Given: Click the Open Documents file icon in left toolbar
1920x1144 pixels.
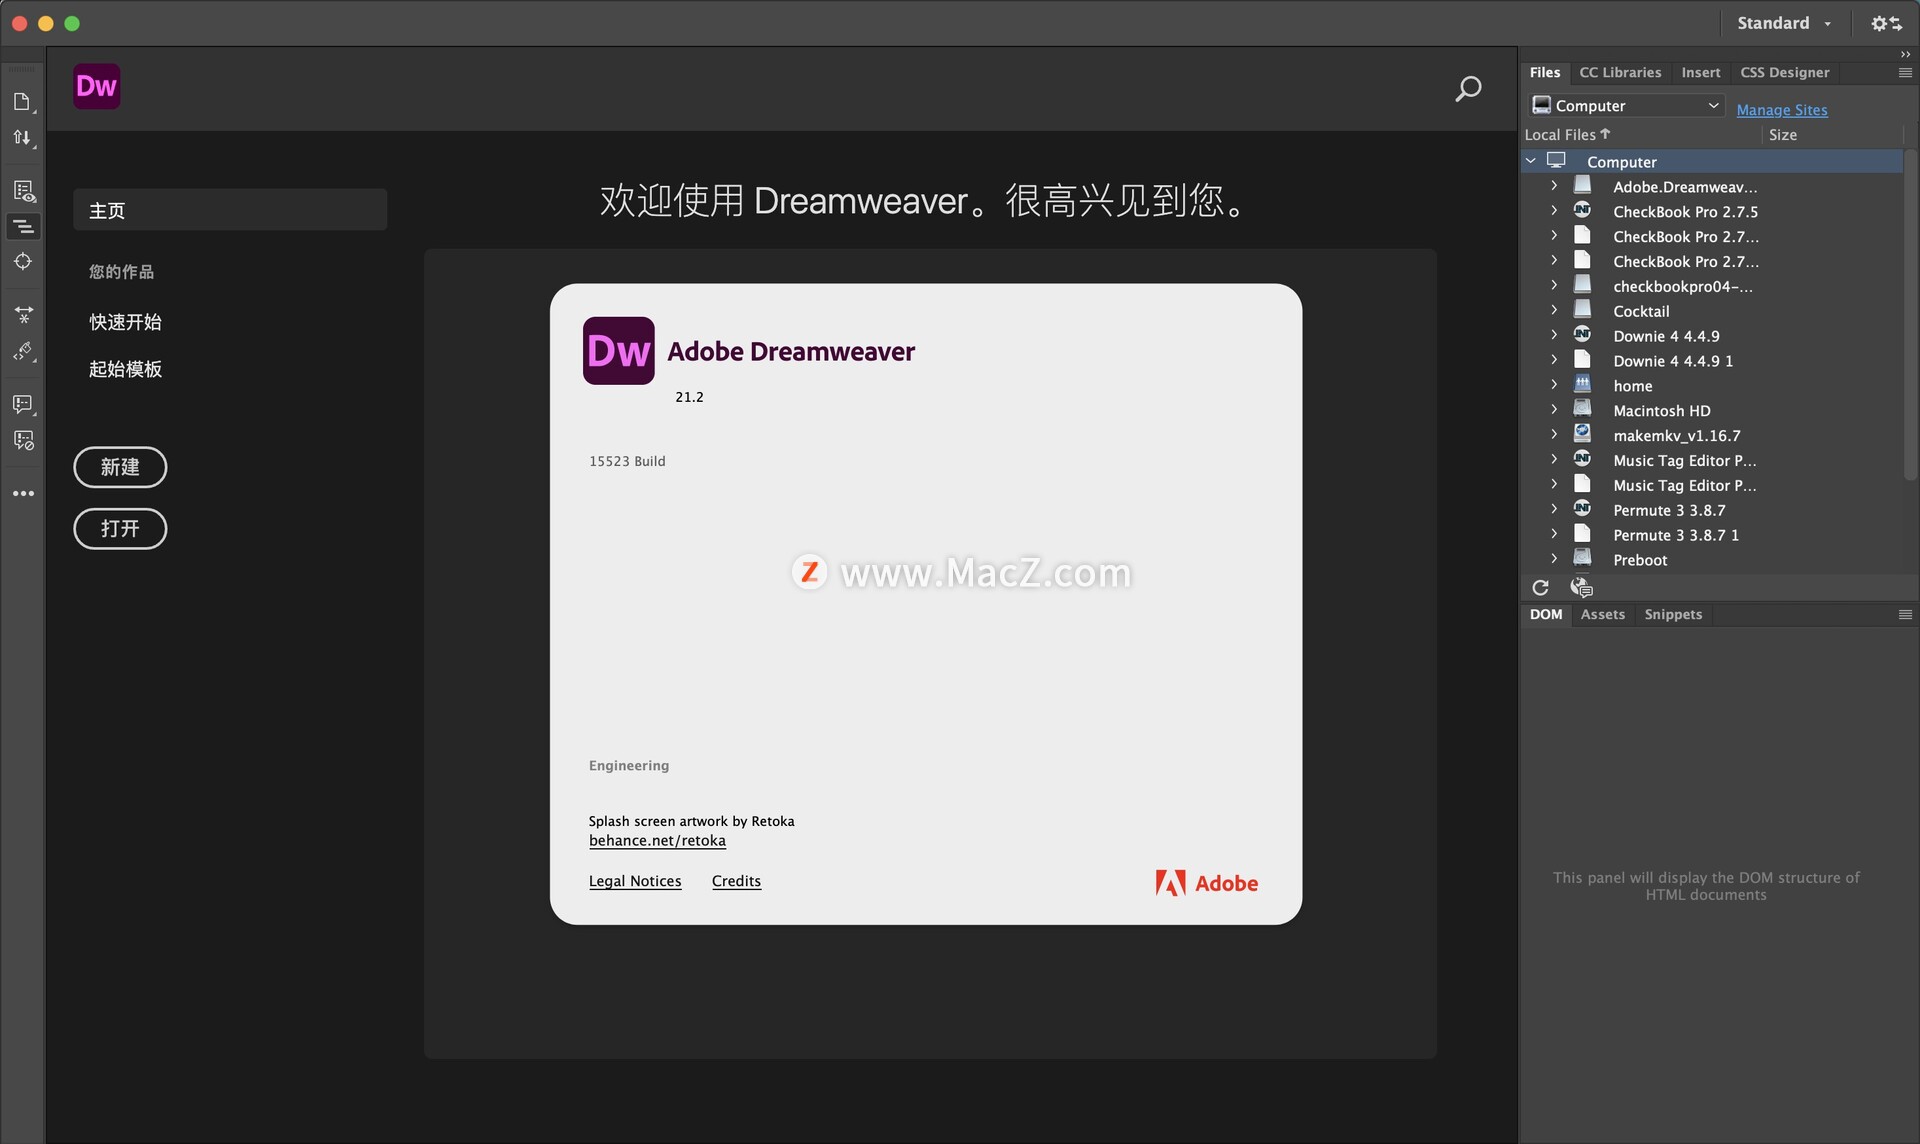Looking at the screenshot, I should (22, 102).
